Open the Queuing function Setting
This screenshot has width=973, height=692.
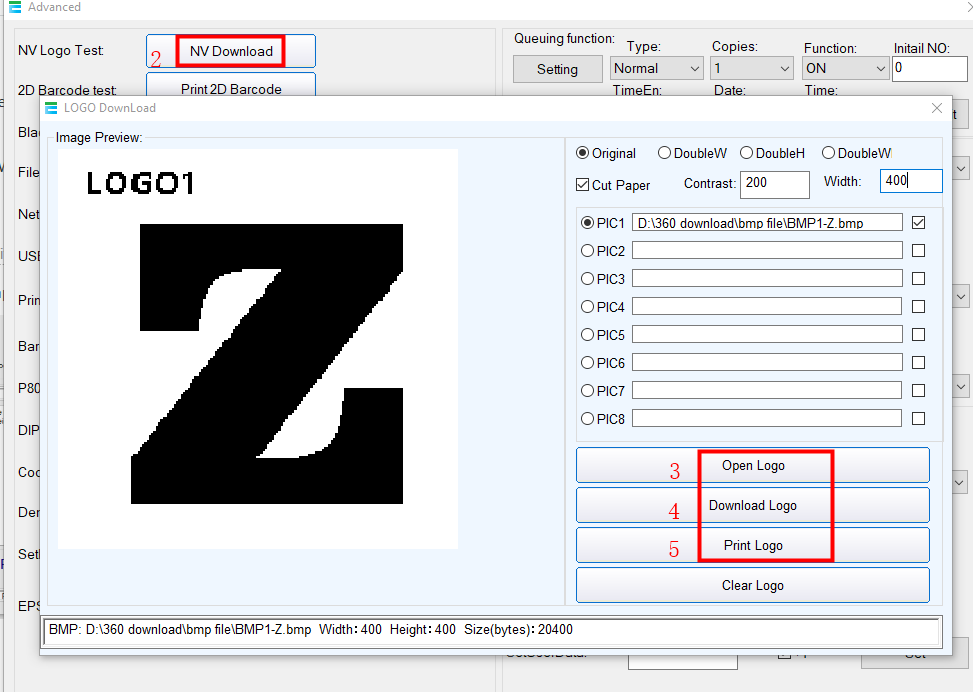(x=557, y=69)
